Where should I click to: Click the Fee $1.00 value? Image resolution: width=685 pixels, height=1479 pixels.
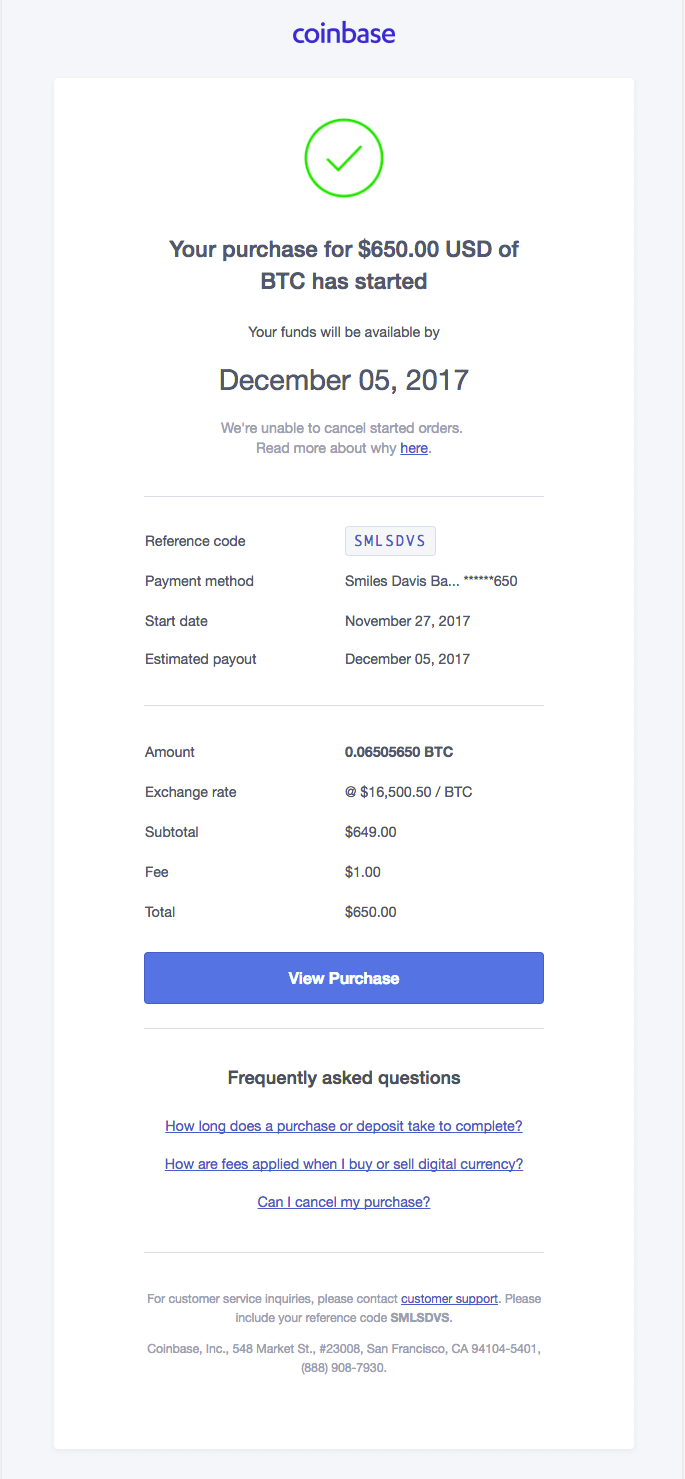pos(363,872)
